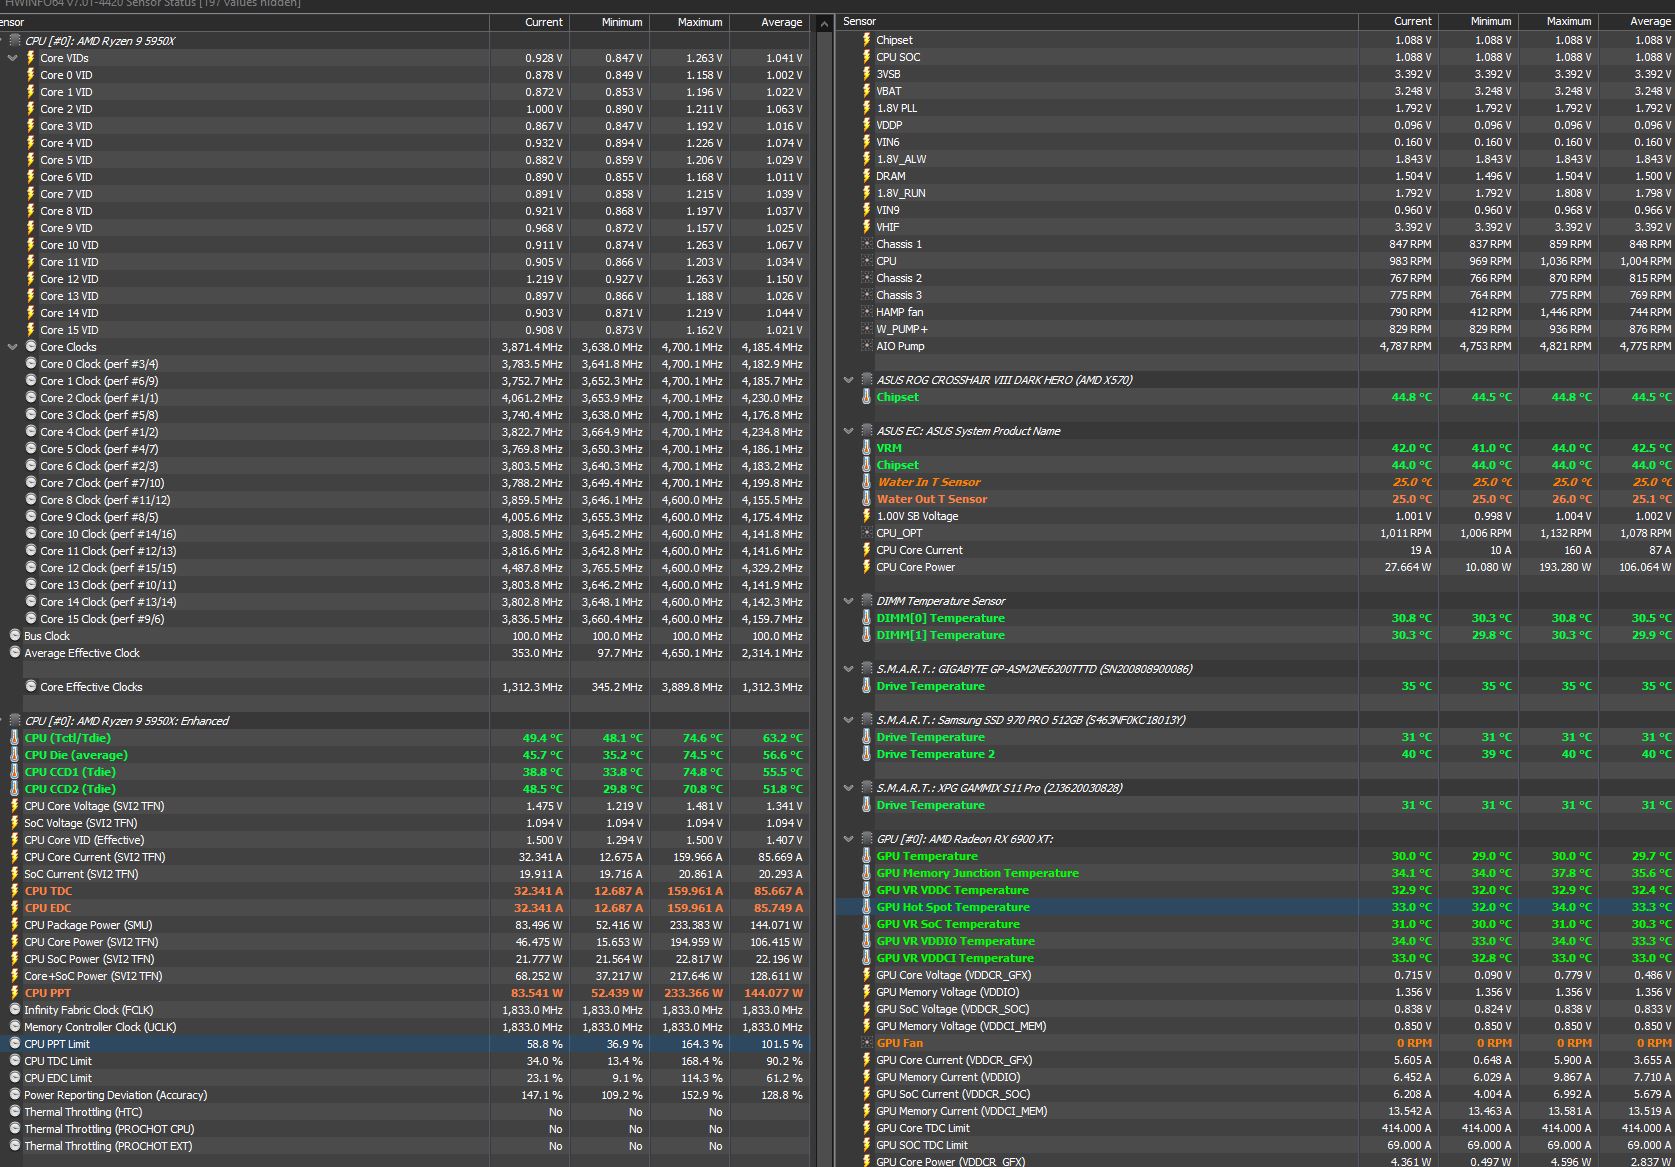This screenshot has height=1167, width=1675.
Task: Click the Average Effective Clock icon
Action: click(15, 653)
